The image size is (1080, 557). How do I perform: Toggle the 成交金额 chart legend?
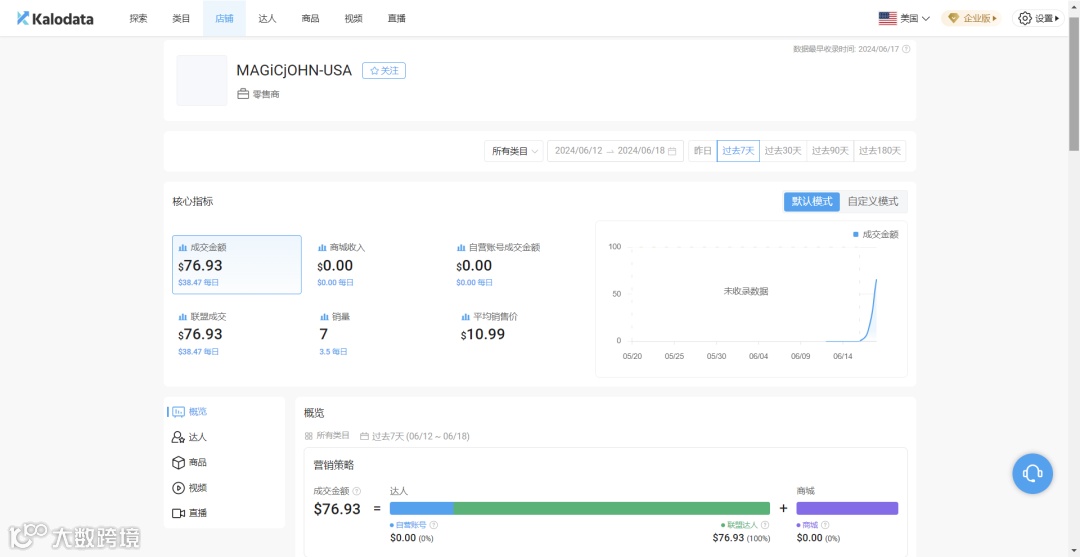875,234
